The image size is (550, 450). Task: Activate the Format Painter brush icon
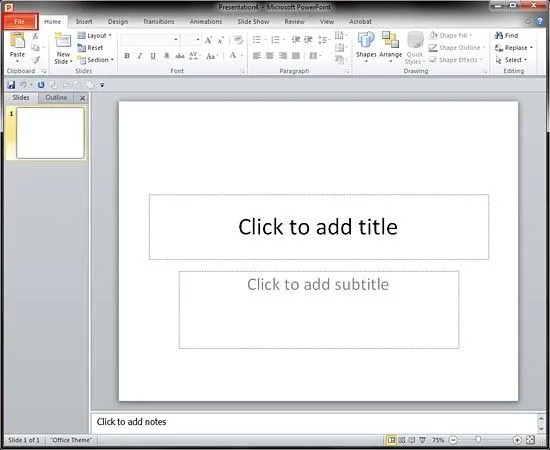35,60
